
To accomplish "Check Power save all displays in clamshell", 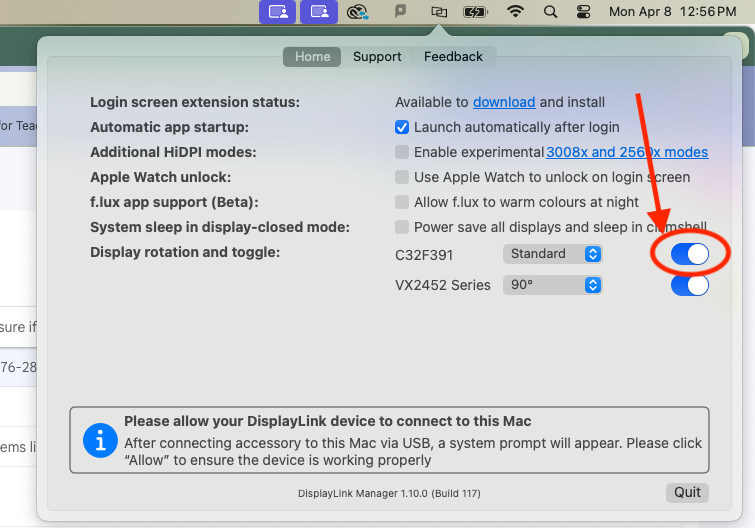I will (x=402, y=227).
